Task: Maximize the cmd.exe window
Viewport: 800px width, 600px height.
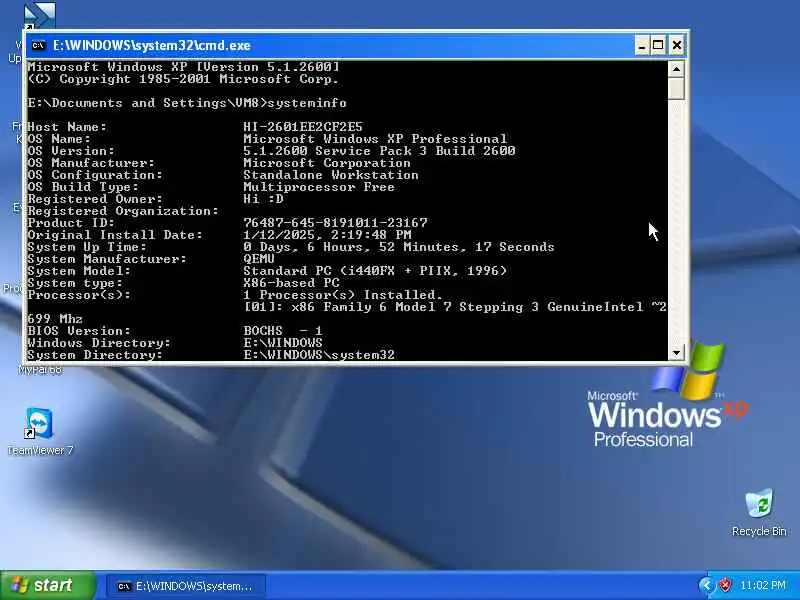Action: pyautogui.click(x=658, y=45)
